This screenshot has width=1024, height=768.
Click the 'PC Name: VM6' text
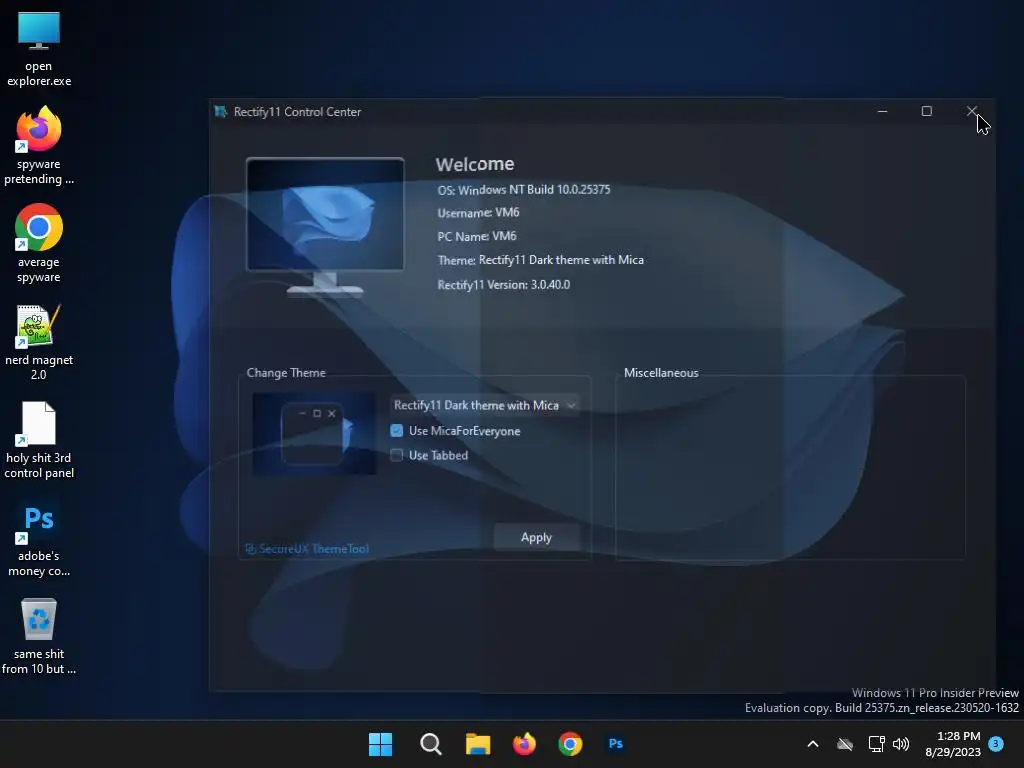click(x=477, y=236)
